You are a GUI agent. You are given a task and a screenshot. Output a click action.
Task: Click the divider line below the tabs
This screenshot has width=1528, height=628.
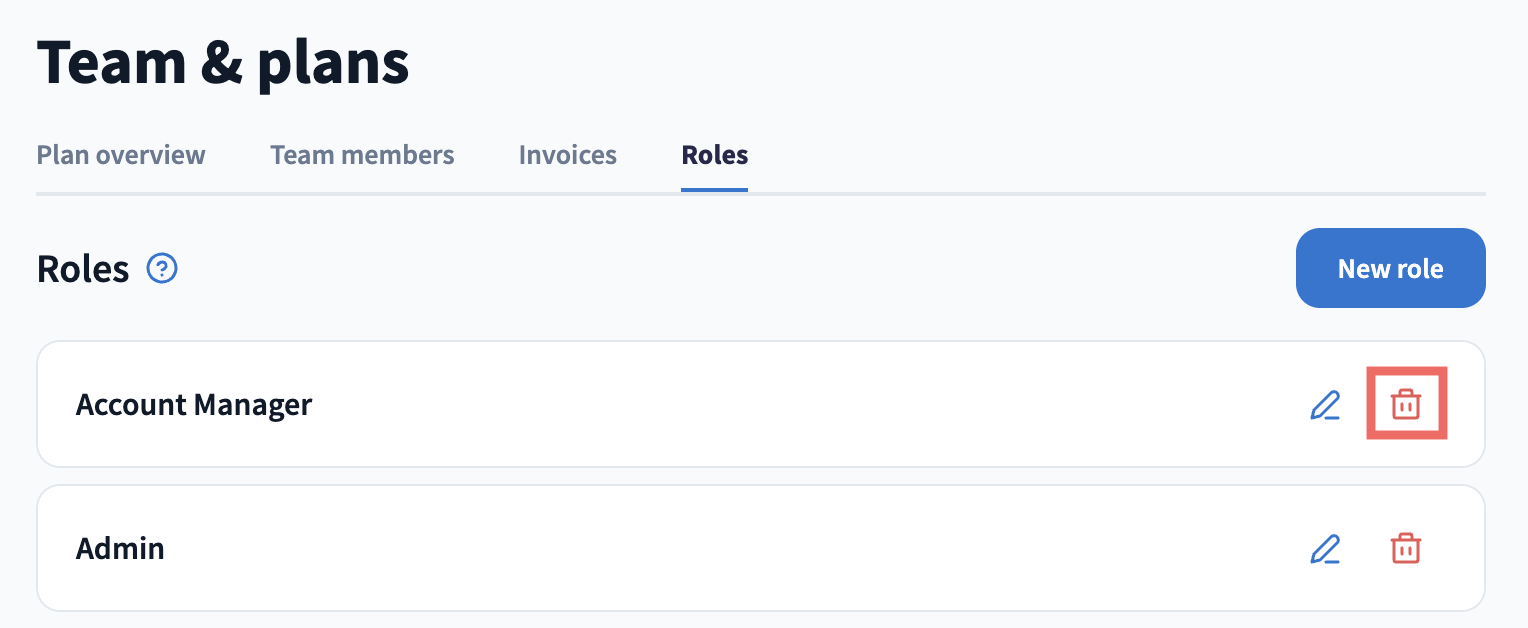coord(761,193)
